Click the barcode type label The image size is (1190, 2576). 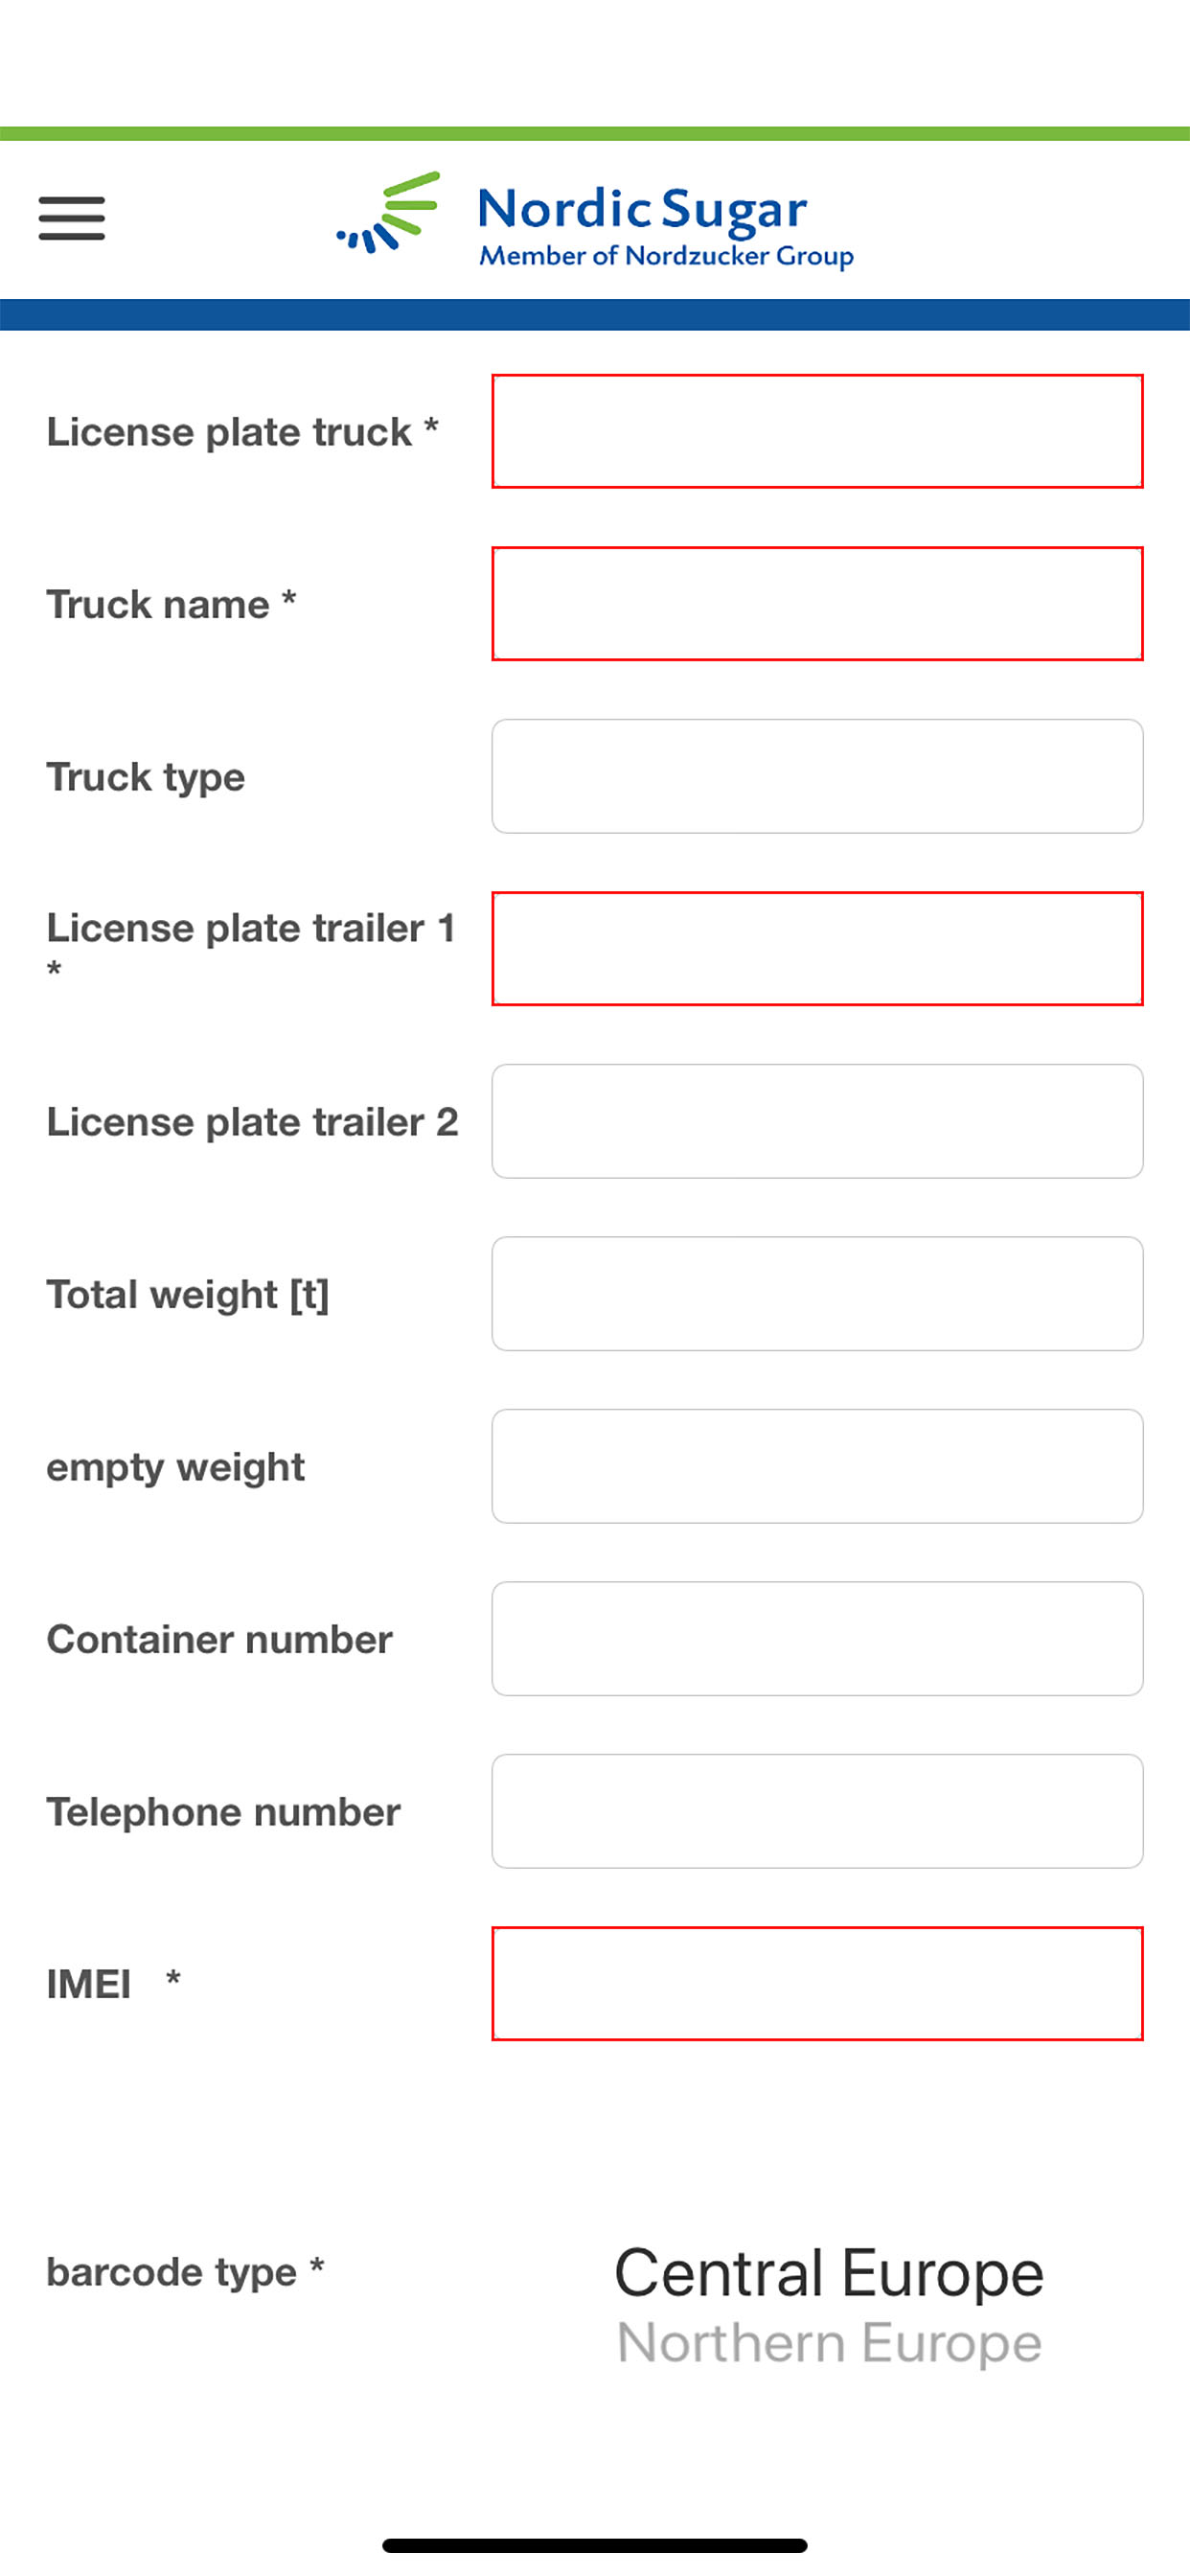[186, 2273]
